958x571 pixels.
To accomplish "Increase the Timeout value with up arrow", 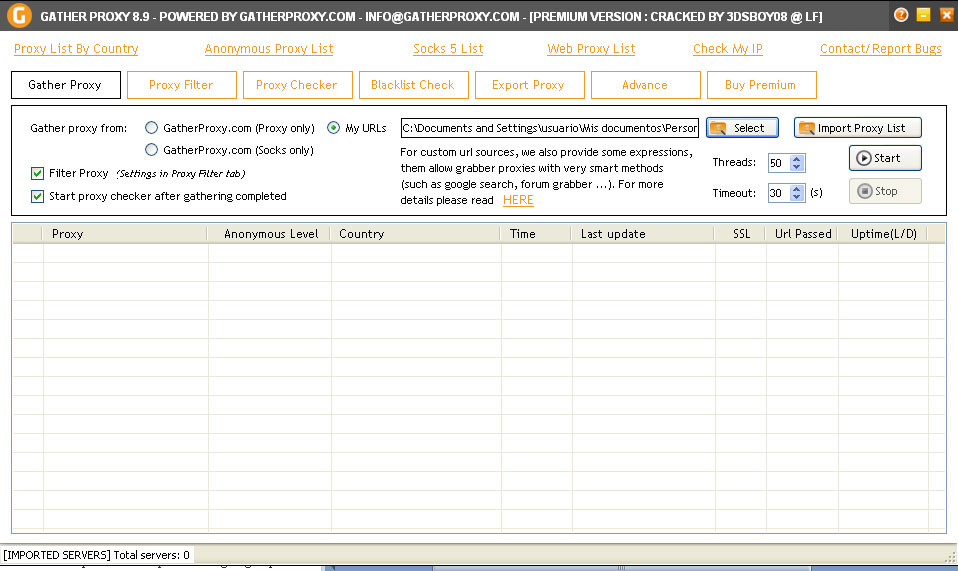I will 796,189.
